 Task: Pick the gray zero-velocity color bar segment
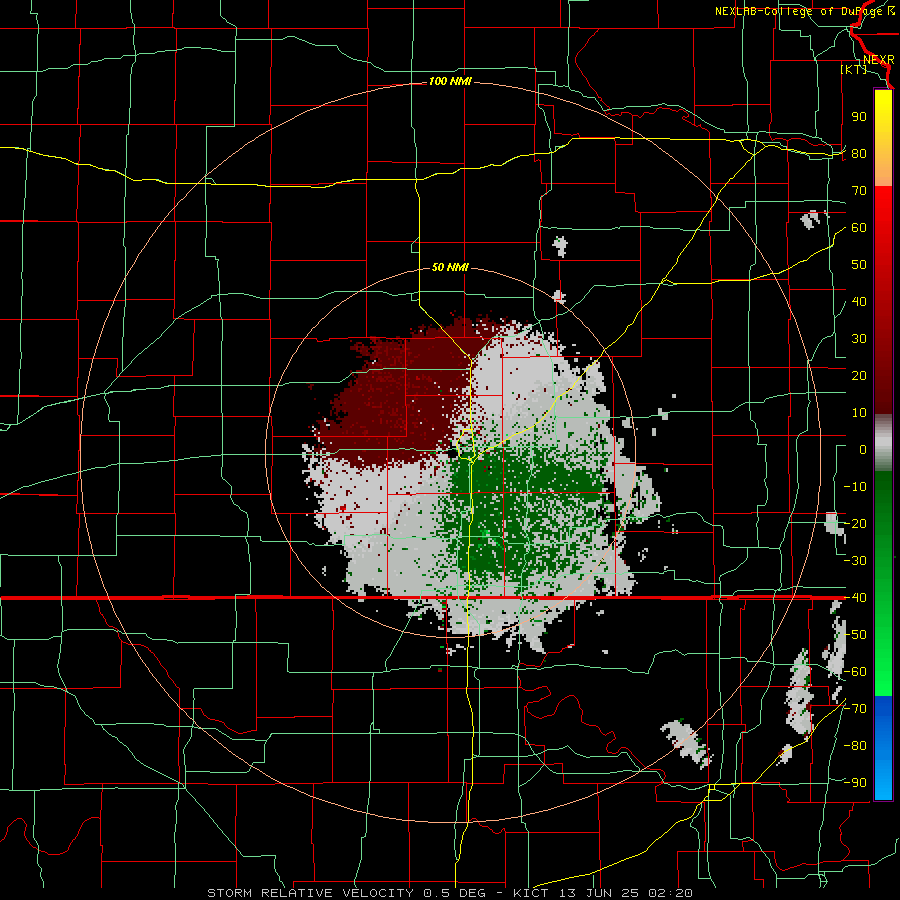pyautogui.click(x=883, y=442)
